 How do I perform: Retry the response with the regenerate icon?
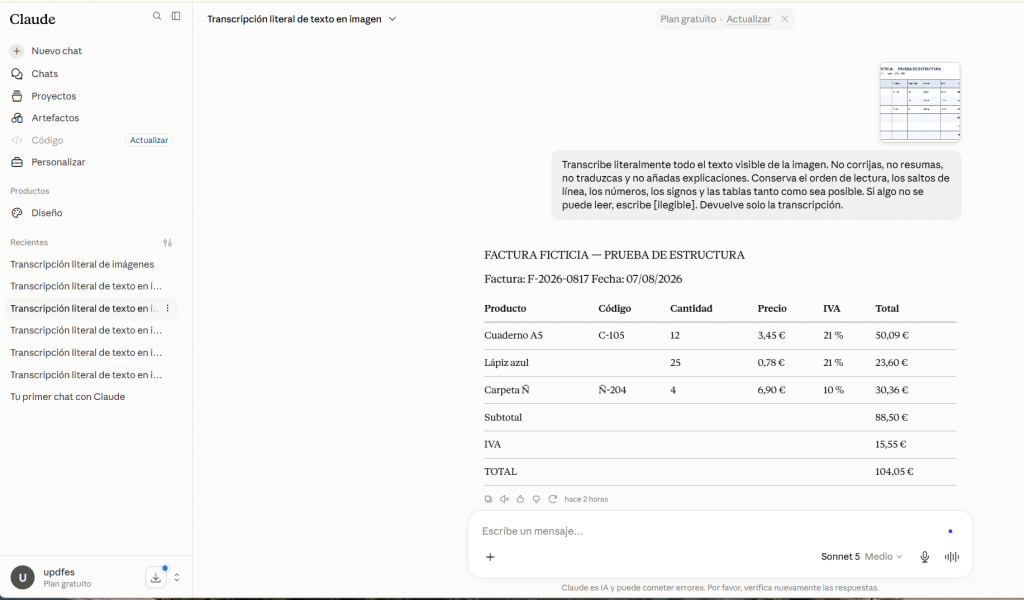click(x=552, y=499)
